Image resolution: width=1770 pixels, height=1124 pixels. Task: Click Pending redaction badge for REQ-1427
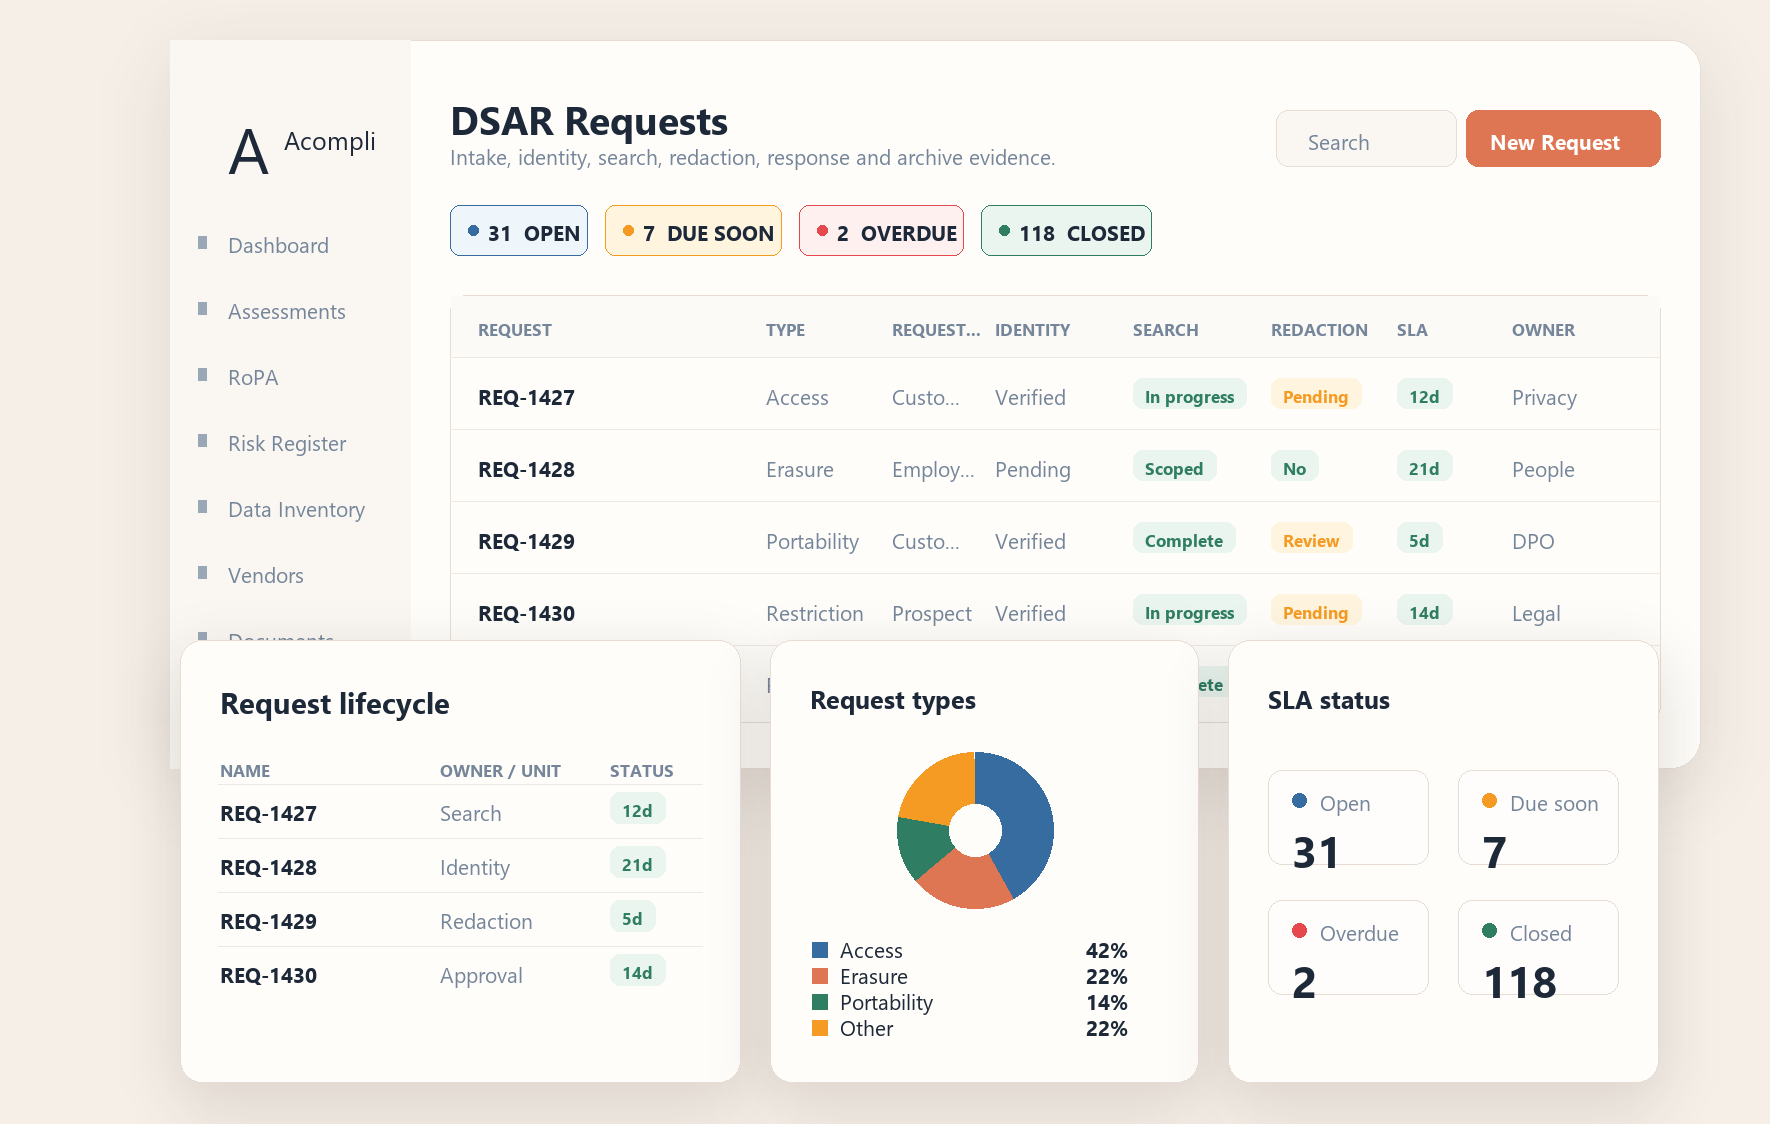click(1315, 396)
